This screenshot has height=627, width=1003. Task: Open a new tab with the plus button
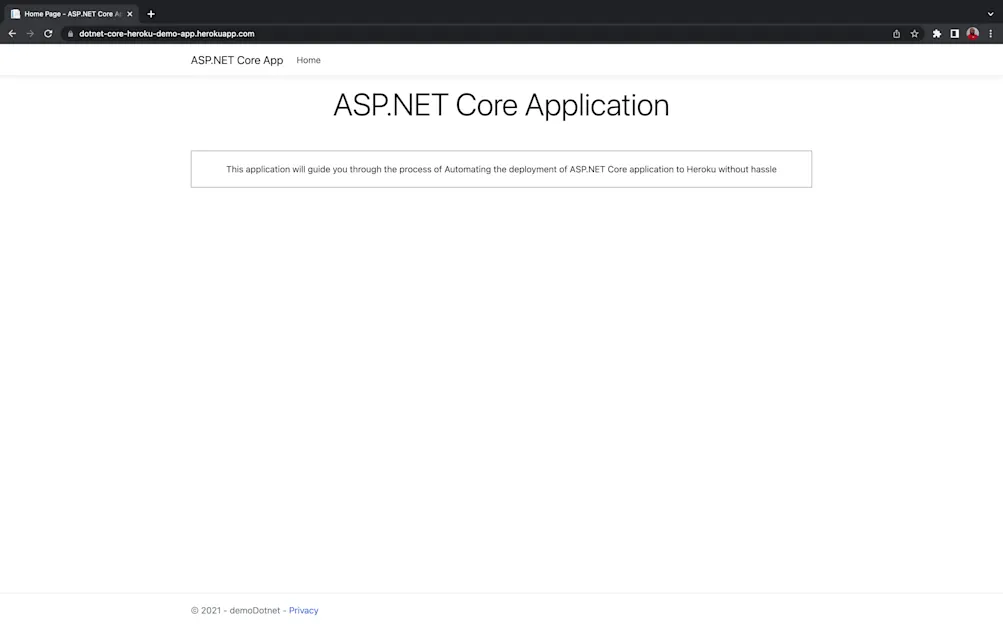click(x=150, y=13)
